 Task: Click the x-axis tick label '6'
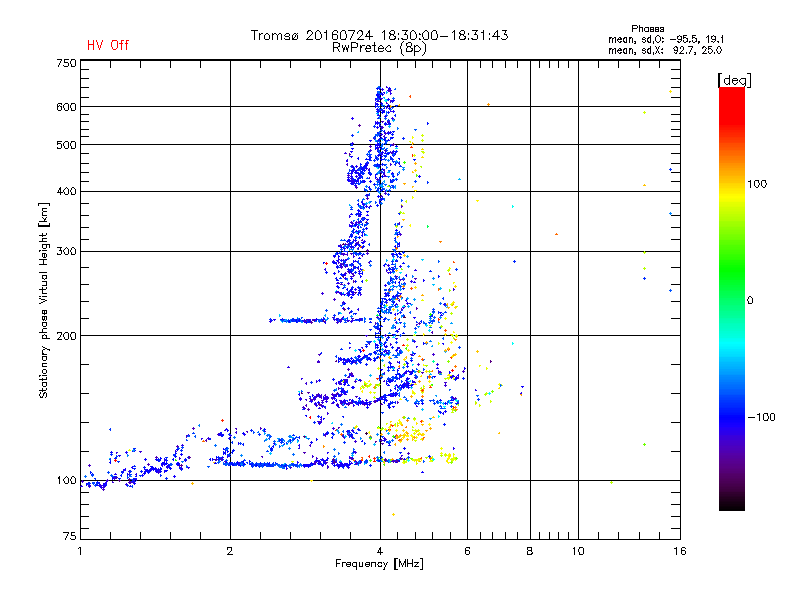point(467,551)
